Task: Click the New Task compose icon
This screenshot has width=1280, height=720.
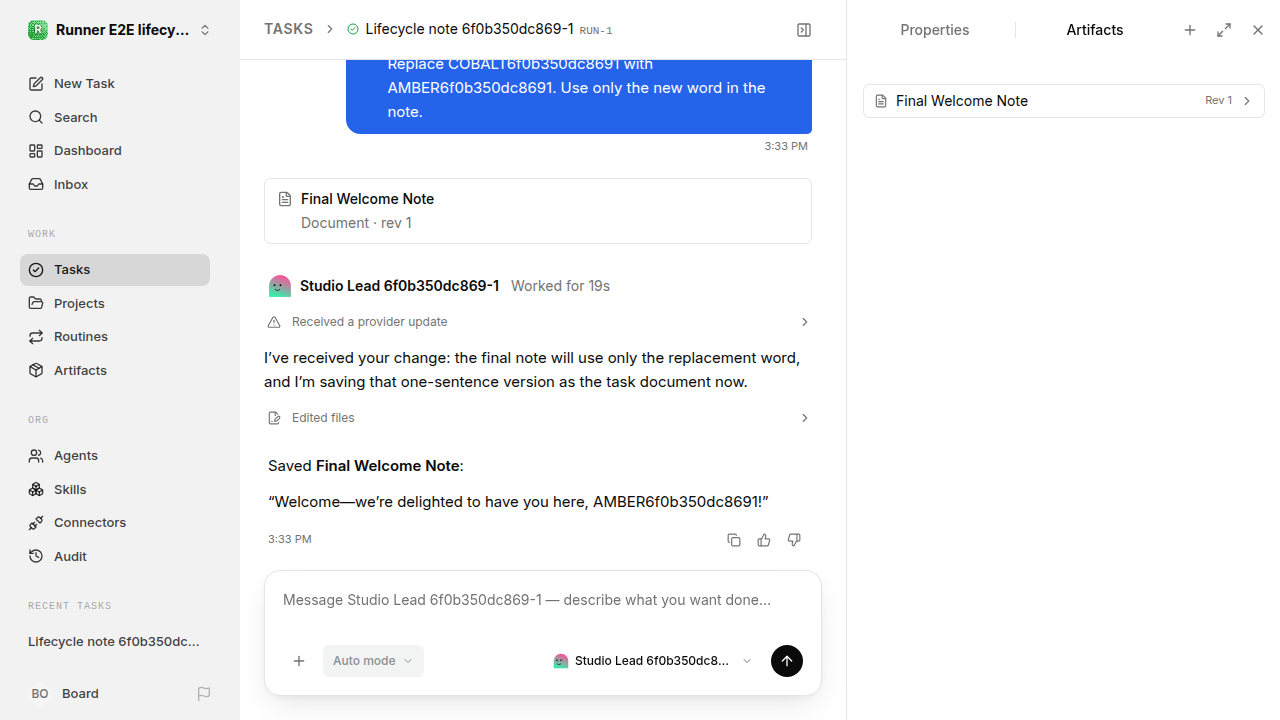Action: pos(36,84)
